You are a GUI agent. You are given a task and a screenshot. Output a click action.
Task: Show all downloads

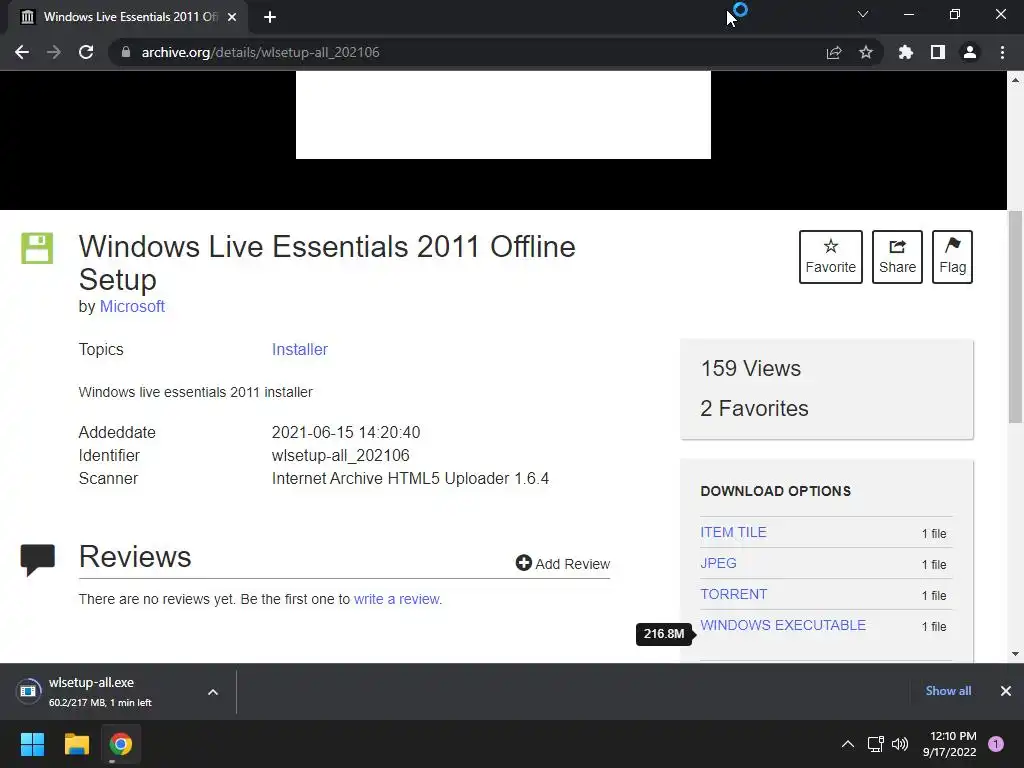[948, 691]
